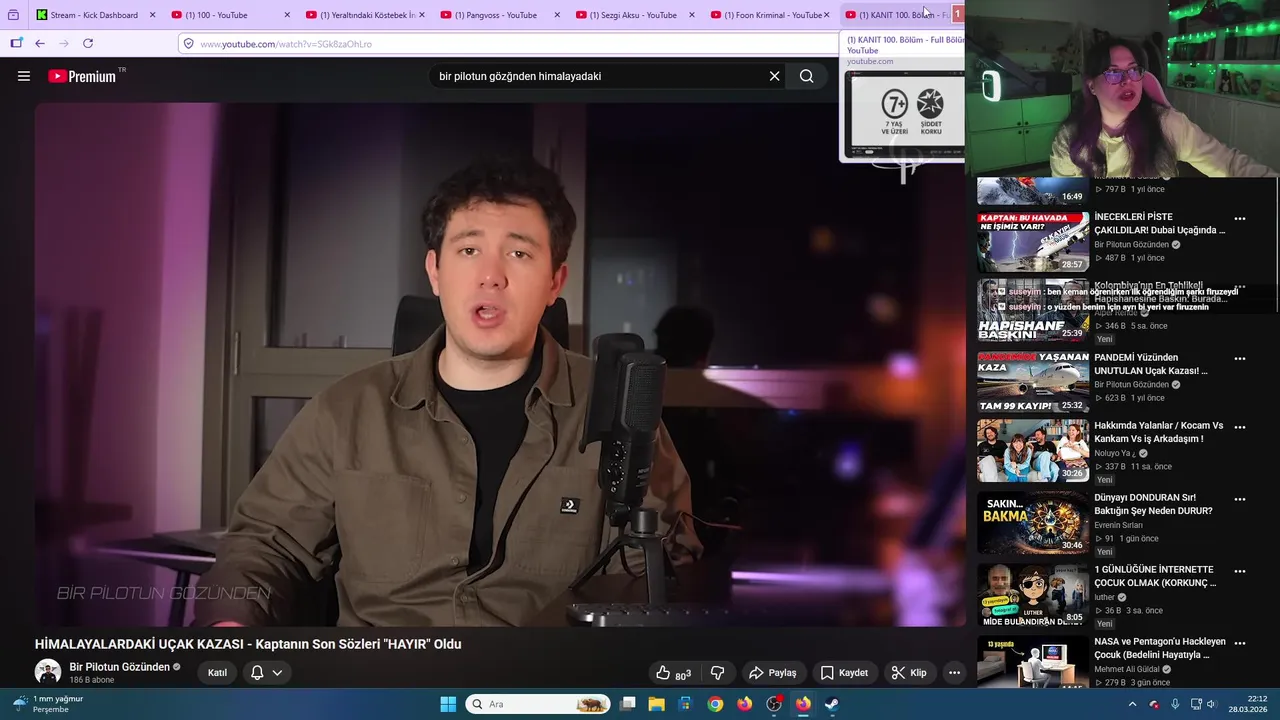Run search with magnifier button
The height and width of the screenshot is (720, 1280).
807,76
